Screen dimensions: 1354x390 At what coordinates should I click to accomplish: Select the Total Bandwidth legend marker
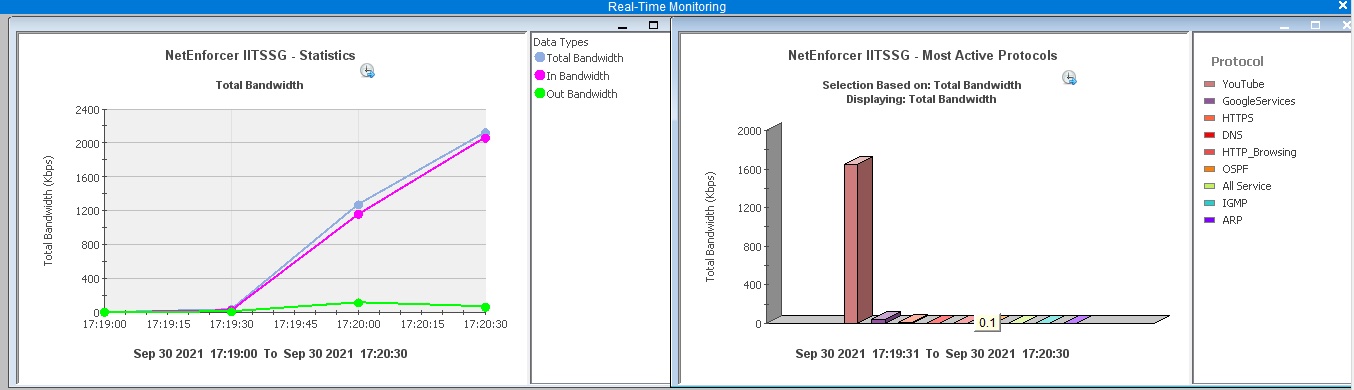(540, 58)
